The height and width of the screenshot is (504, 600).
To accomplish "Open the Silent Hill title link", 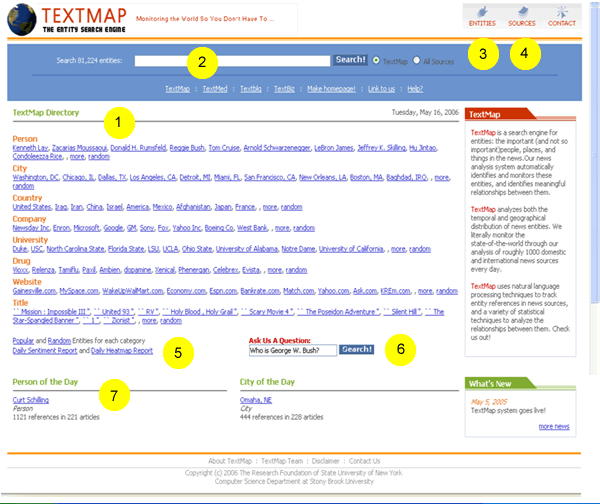I will pyautogui.click(x=403, y=312).
